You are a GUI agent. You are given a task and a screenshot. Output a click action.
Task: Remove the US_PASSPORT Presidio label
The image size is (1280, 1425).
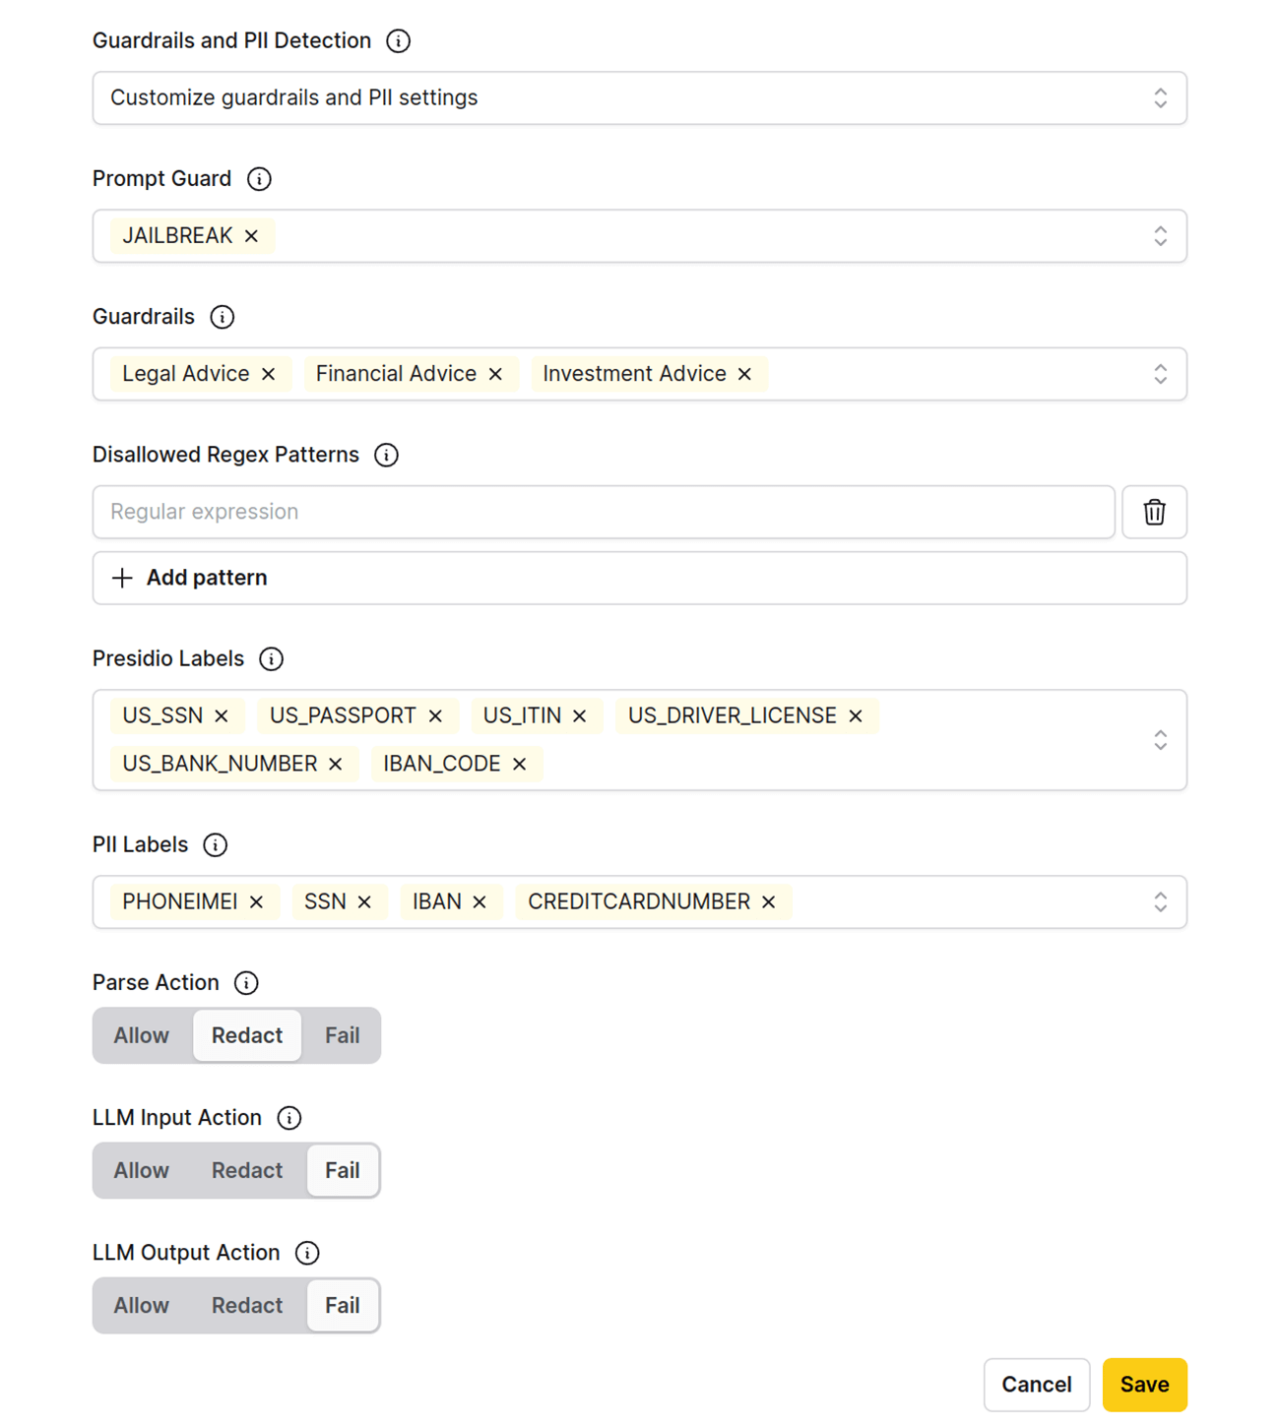435,716
